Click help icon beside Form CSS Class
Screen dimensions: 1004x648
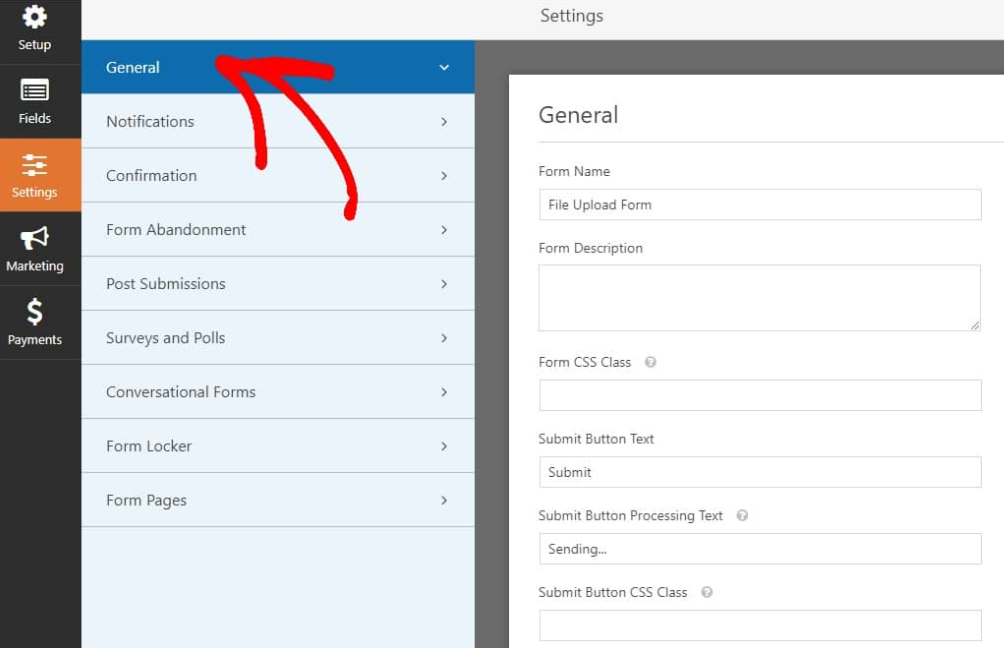pyautogui.click(x=651, y=362)
